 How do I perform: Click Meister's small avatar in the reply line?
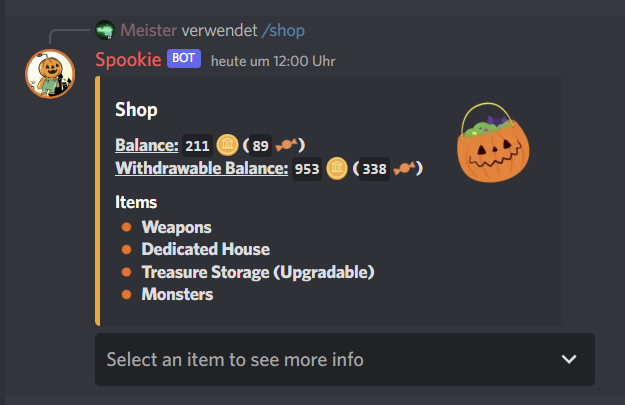105,30
